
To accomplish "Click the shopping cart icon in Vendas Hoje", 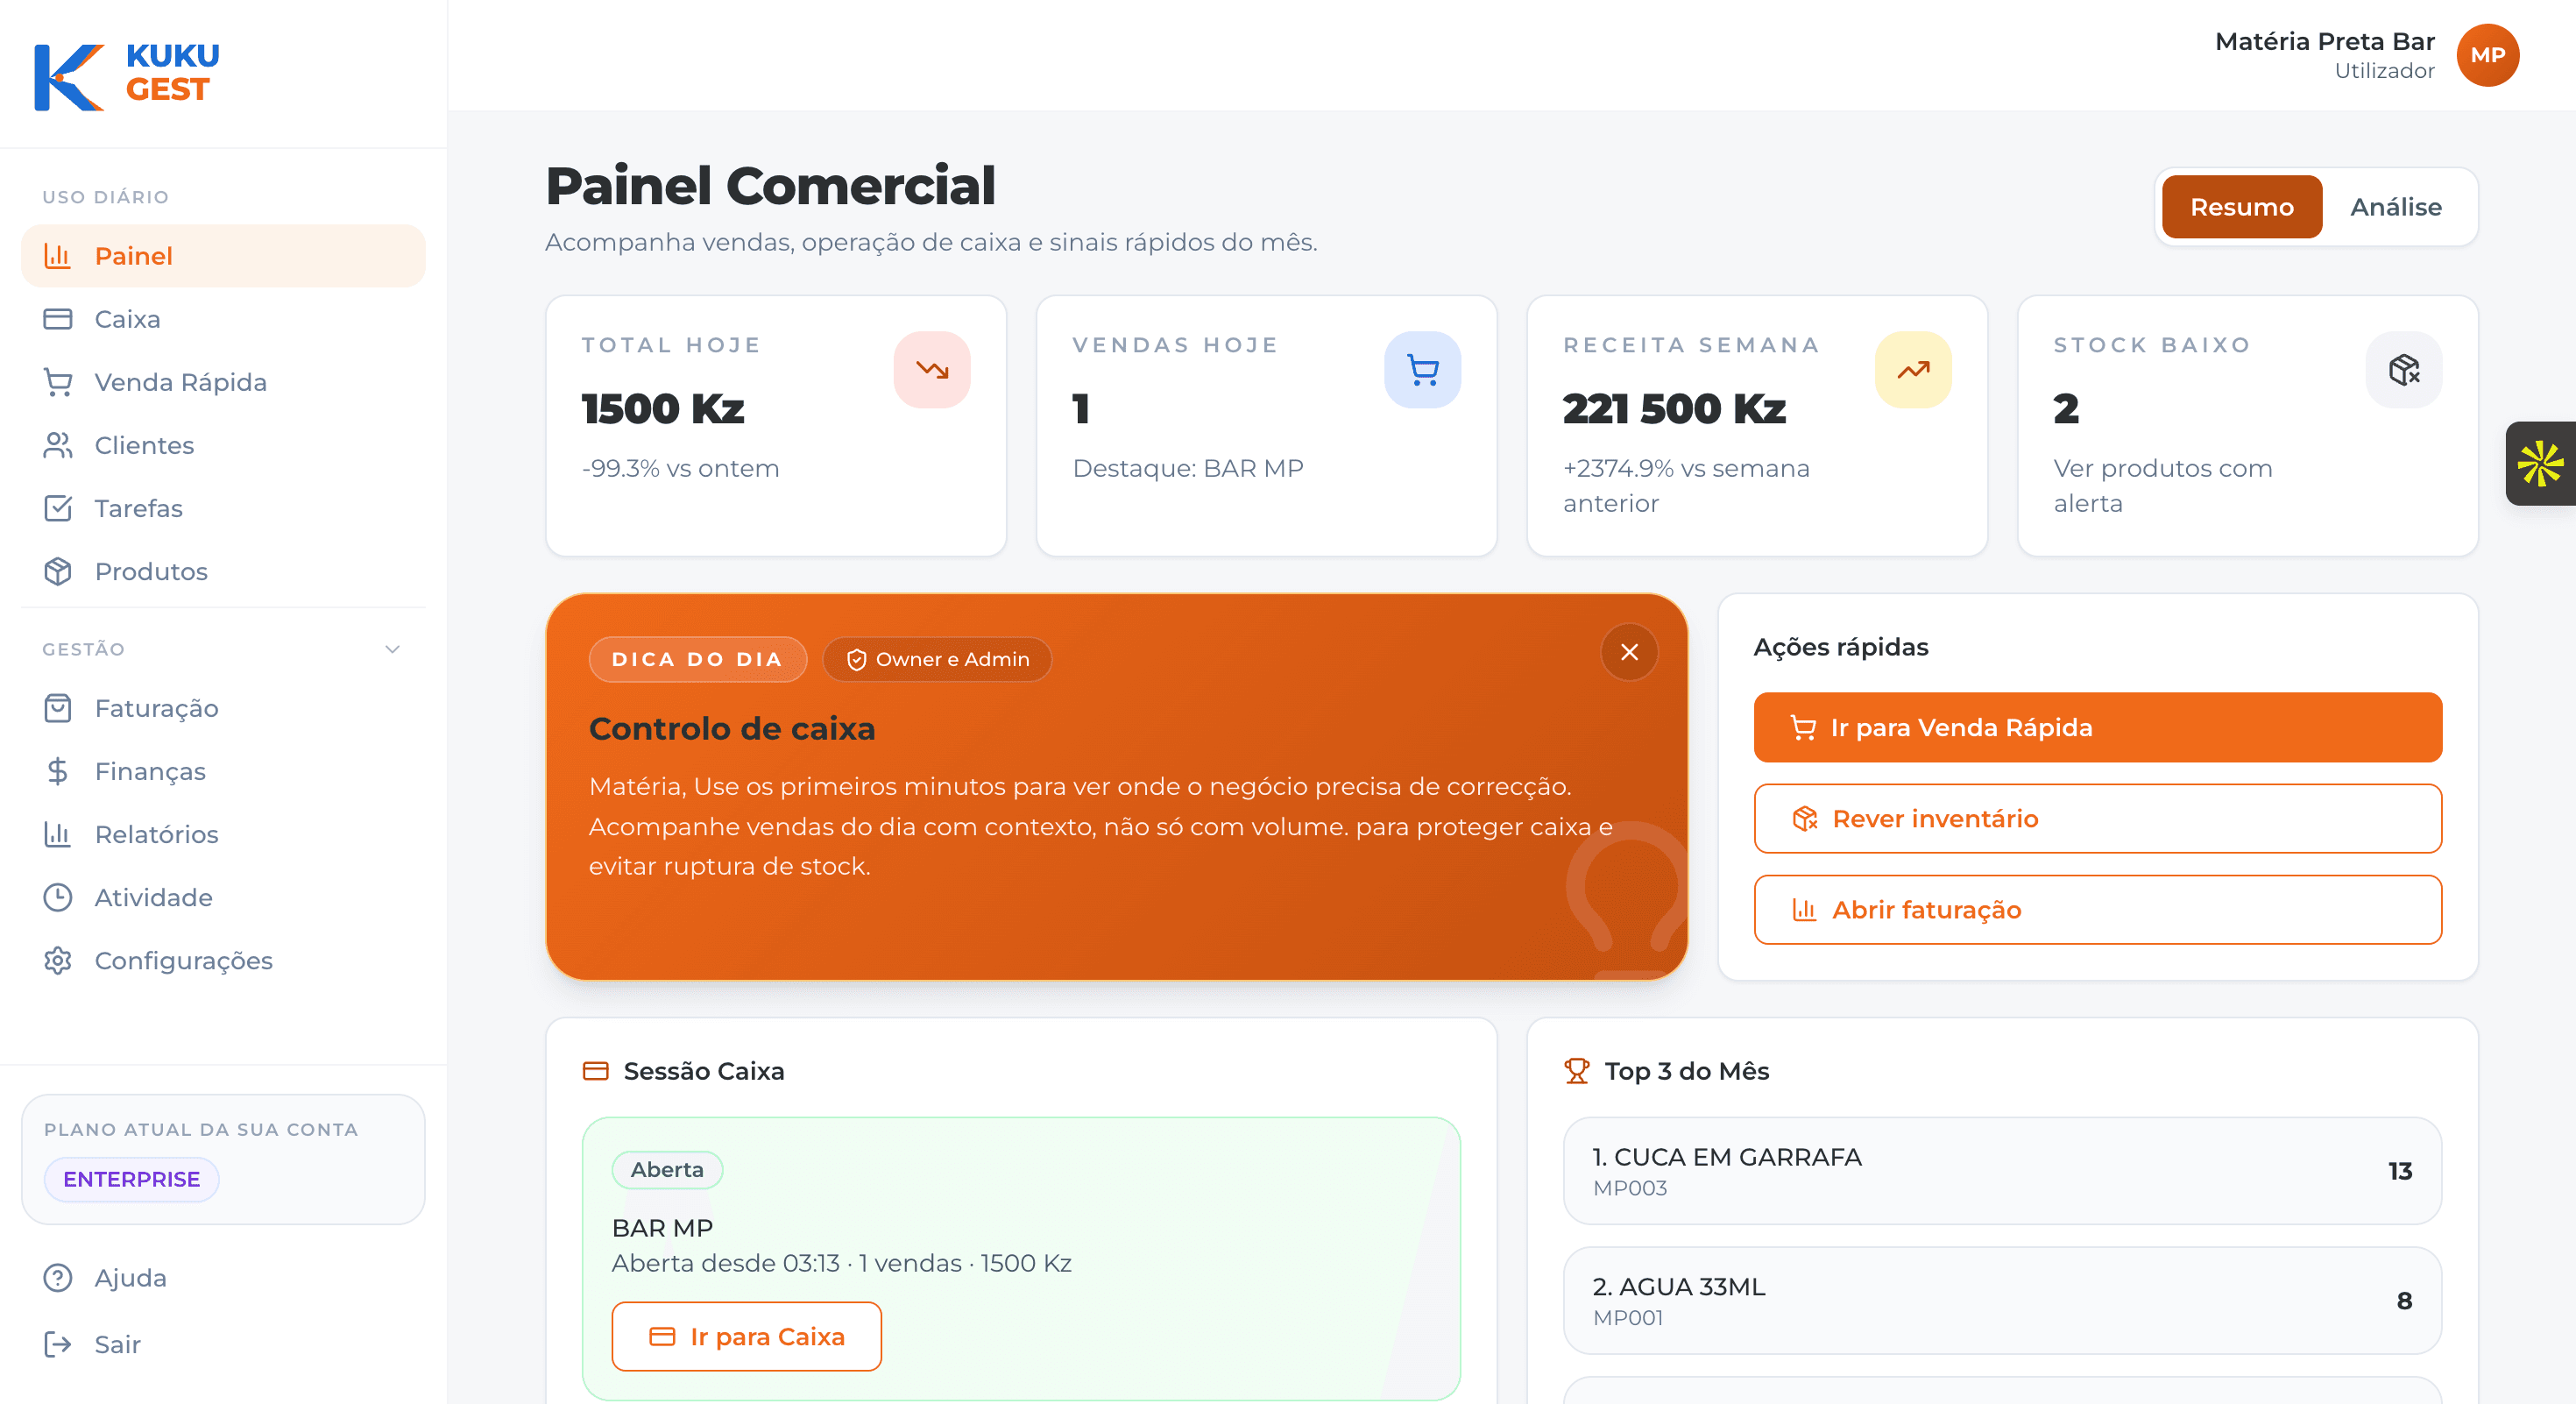I will [1422, 370].
